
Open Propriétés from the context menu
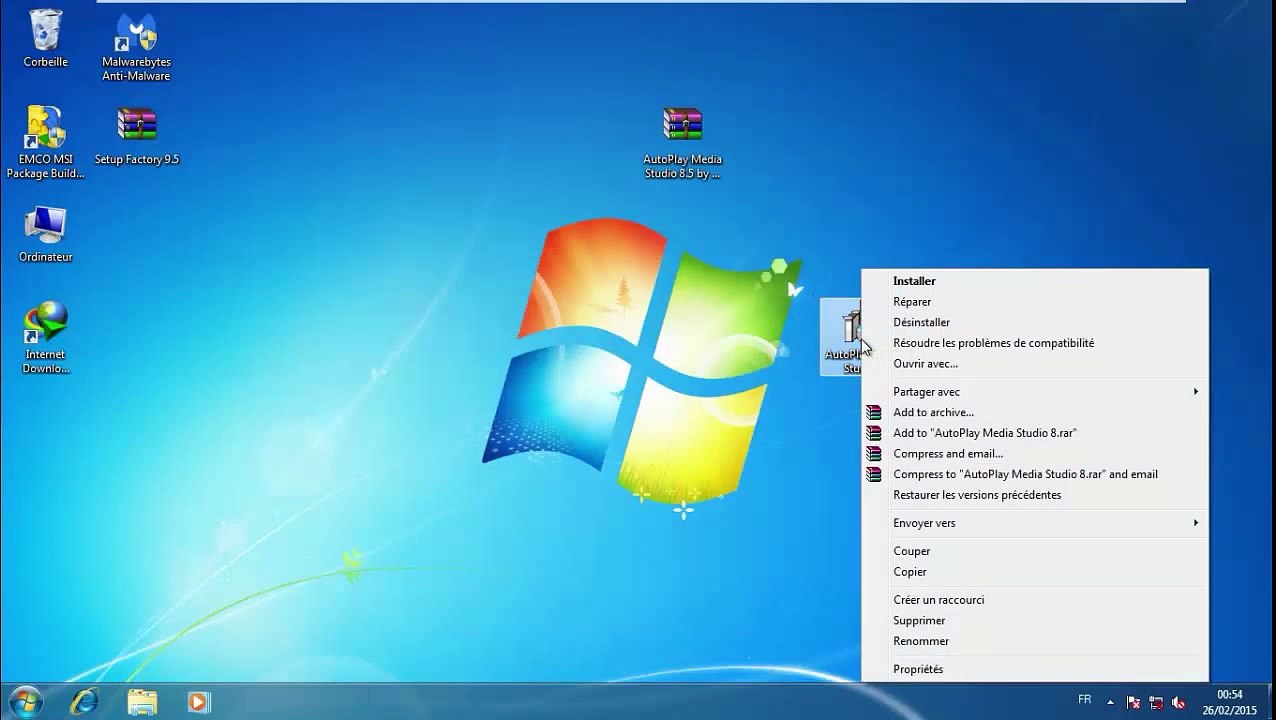[x=1035, y=669]
